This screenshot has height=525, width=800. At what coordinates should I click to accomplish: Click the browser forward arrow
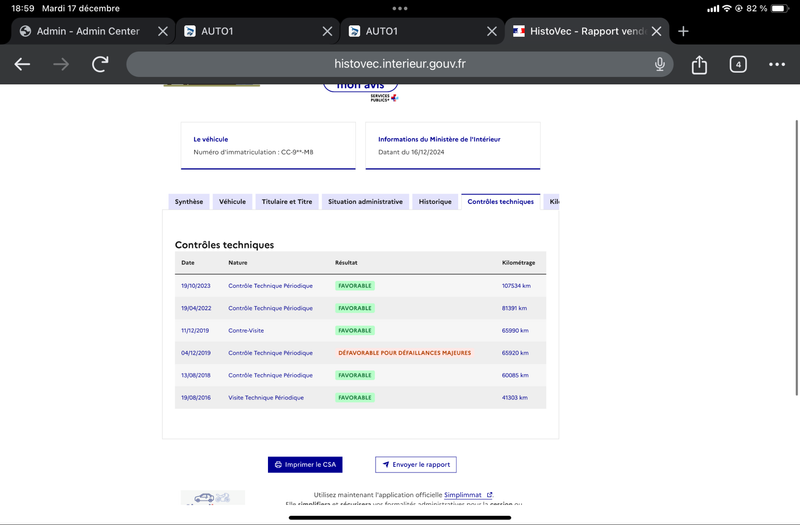61,64
